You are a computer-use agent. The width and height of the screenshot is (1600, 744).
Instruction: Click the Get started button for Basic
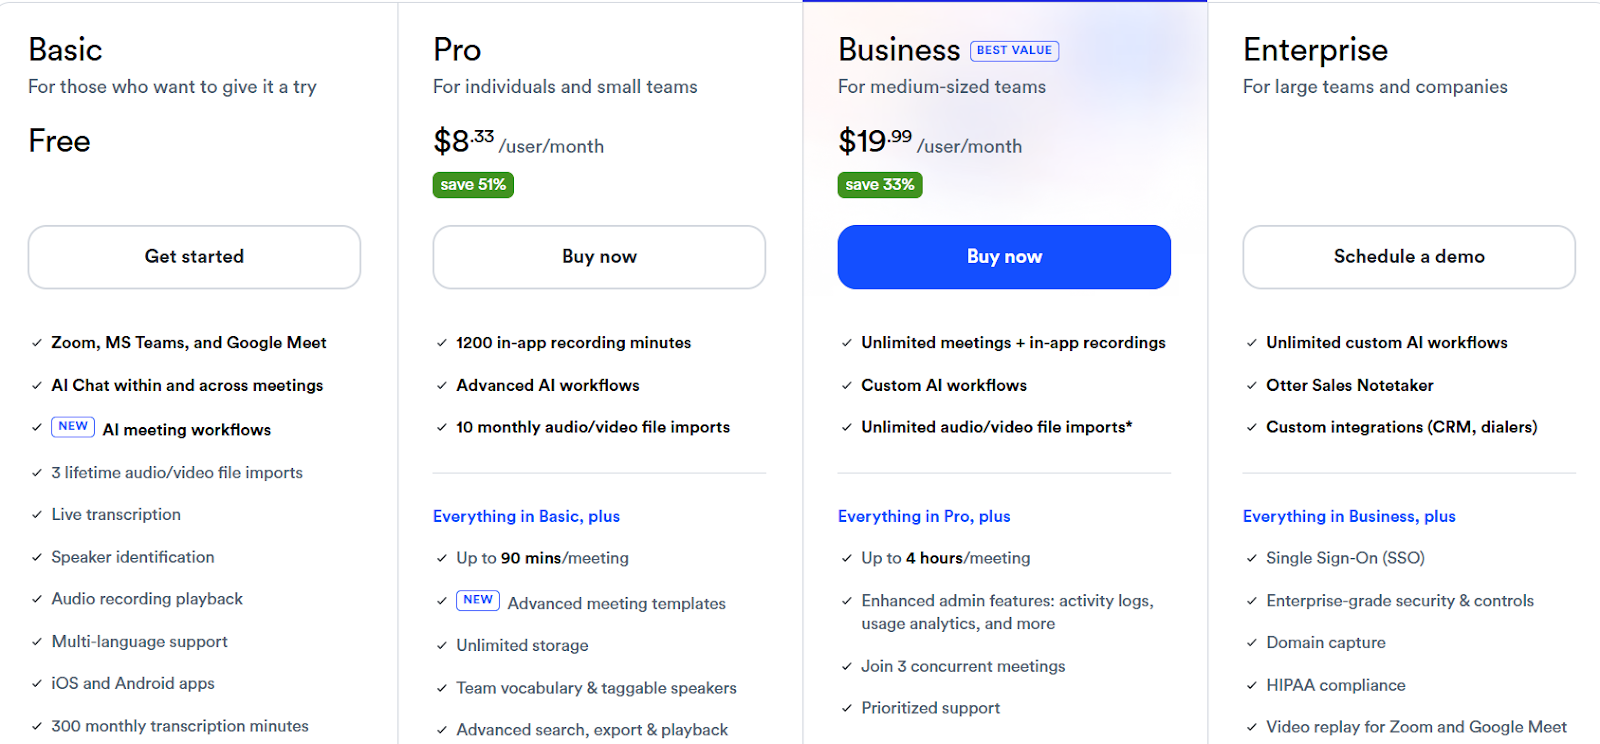pos(194,257)
